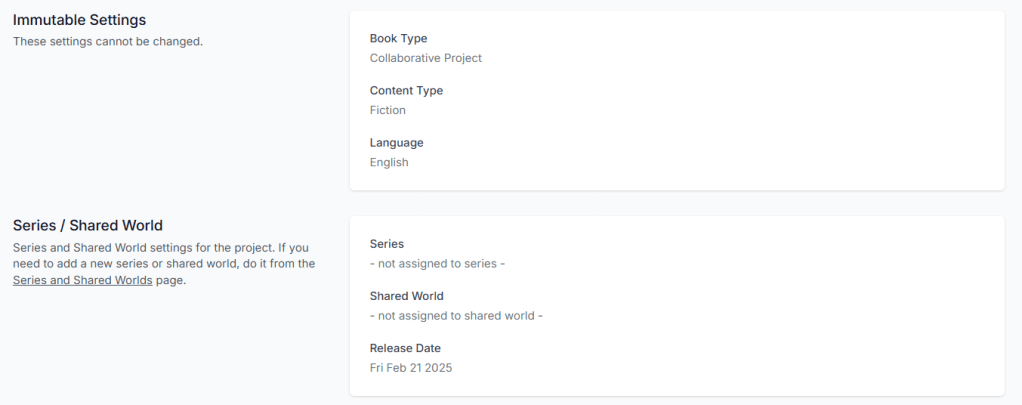Click the '- not assigned to series -' value
1022x405 pixels.
click(x=438, y=264)
